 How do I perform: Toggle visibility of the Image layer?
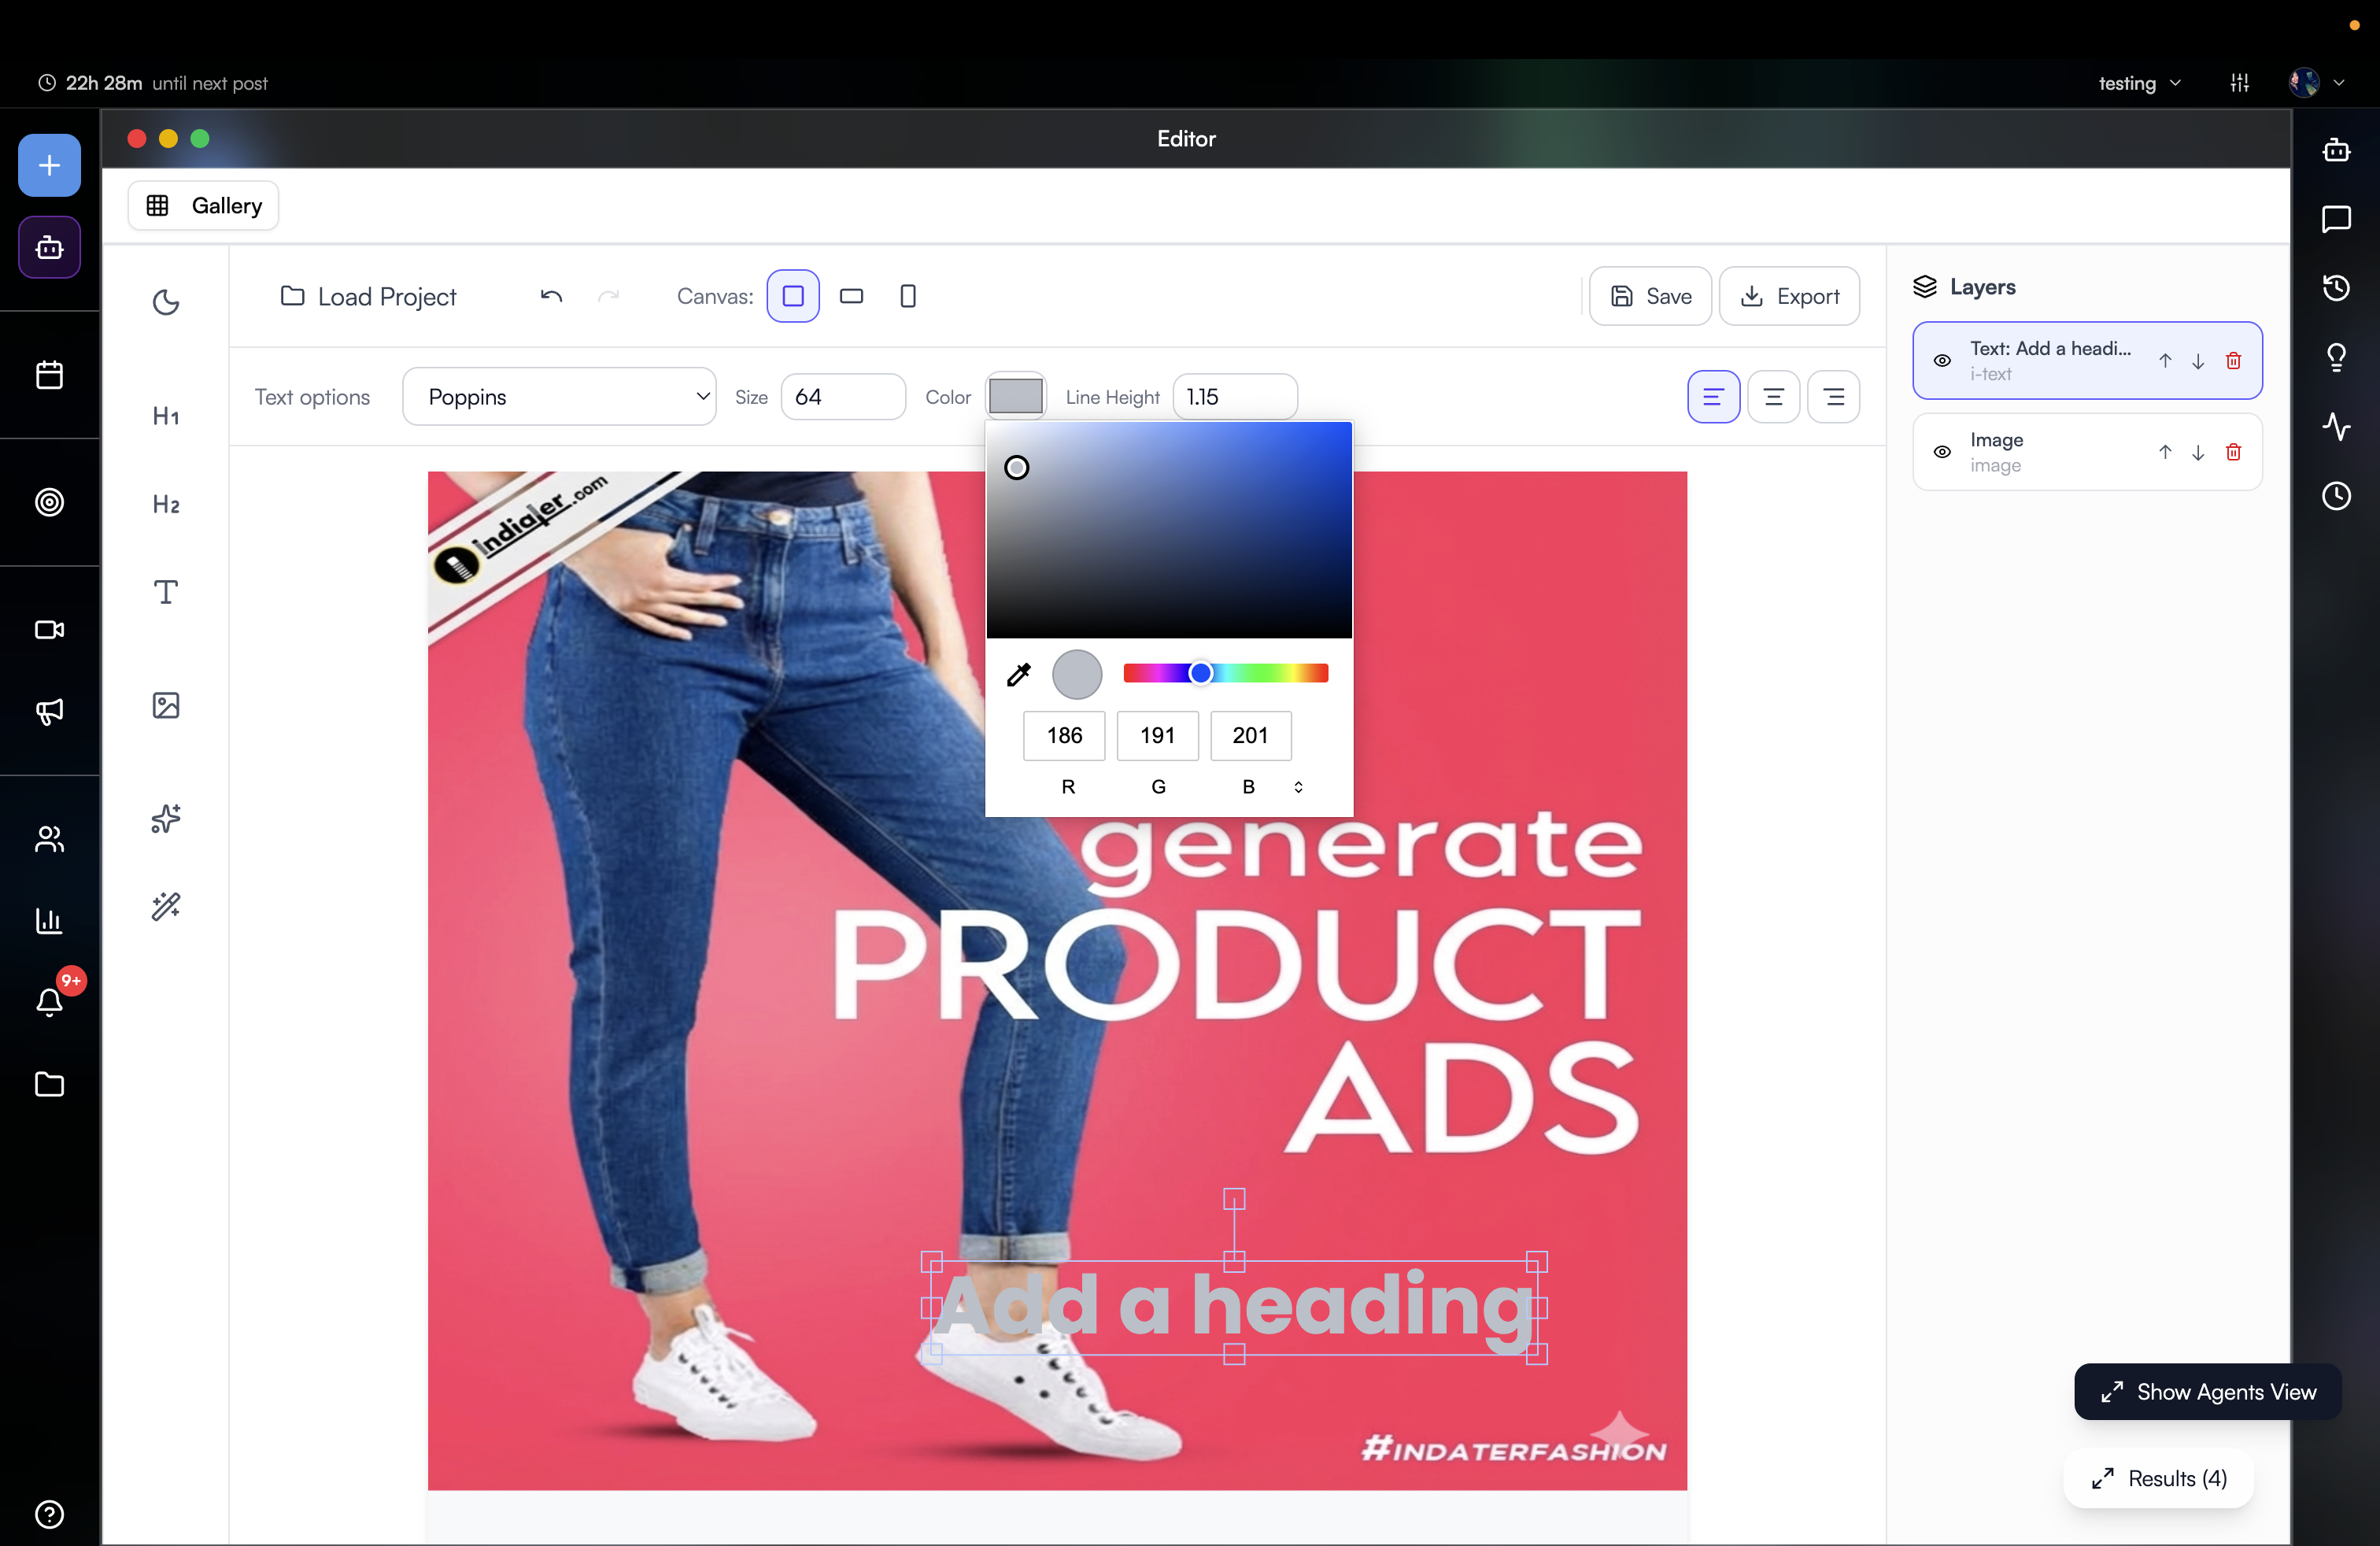[x=1942, y=452]
